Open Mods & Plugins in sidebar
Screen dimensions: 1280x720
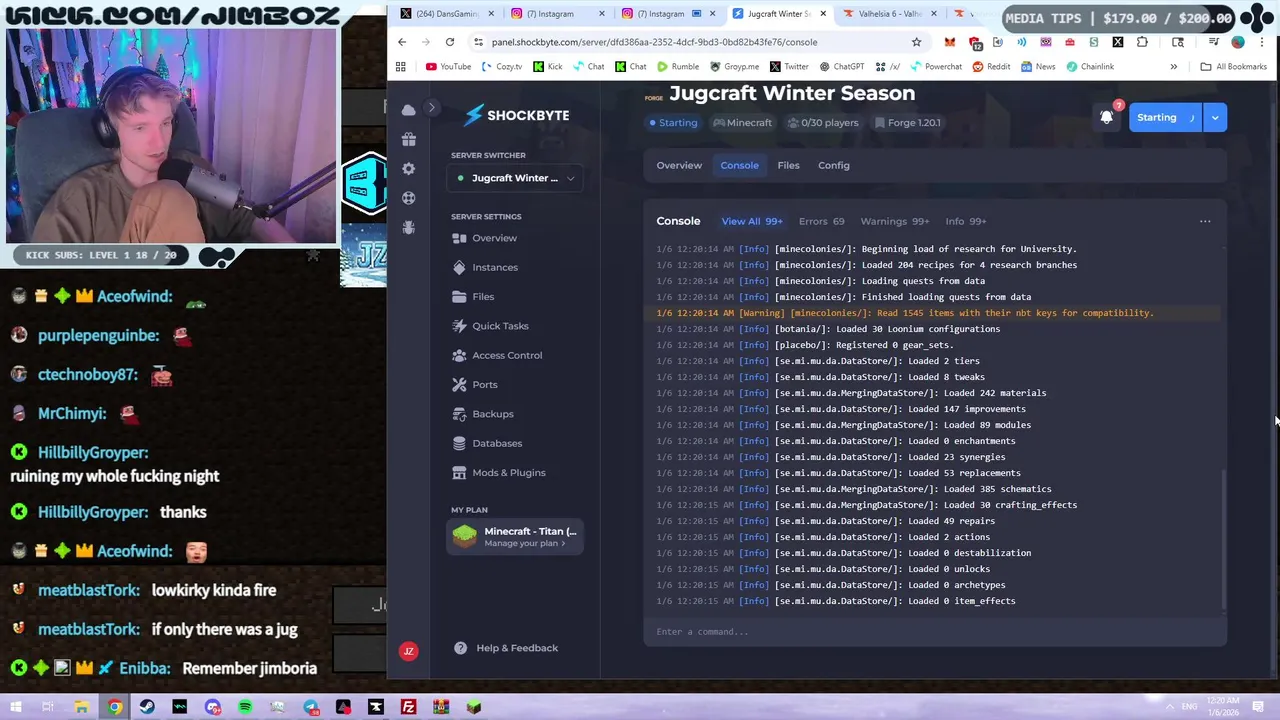point(508,473)
